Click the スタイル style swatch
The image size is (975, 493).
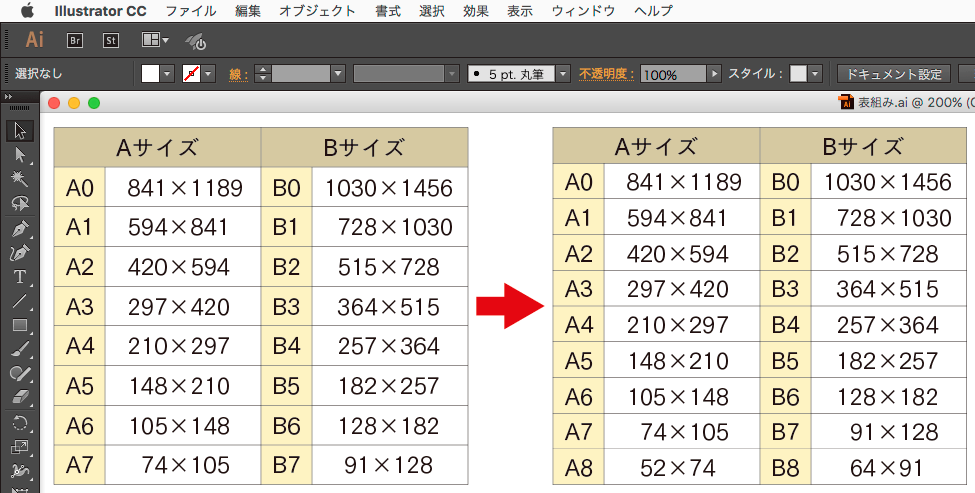(x=798, y=74)
